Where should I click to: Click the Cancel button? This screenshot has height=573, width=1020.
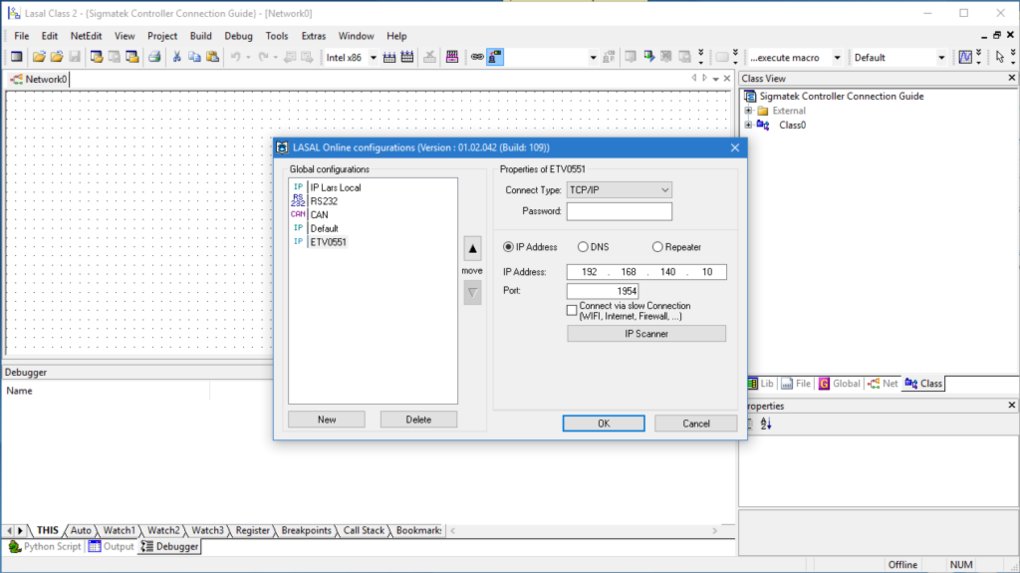(695, 423)
